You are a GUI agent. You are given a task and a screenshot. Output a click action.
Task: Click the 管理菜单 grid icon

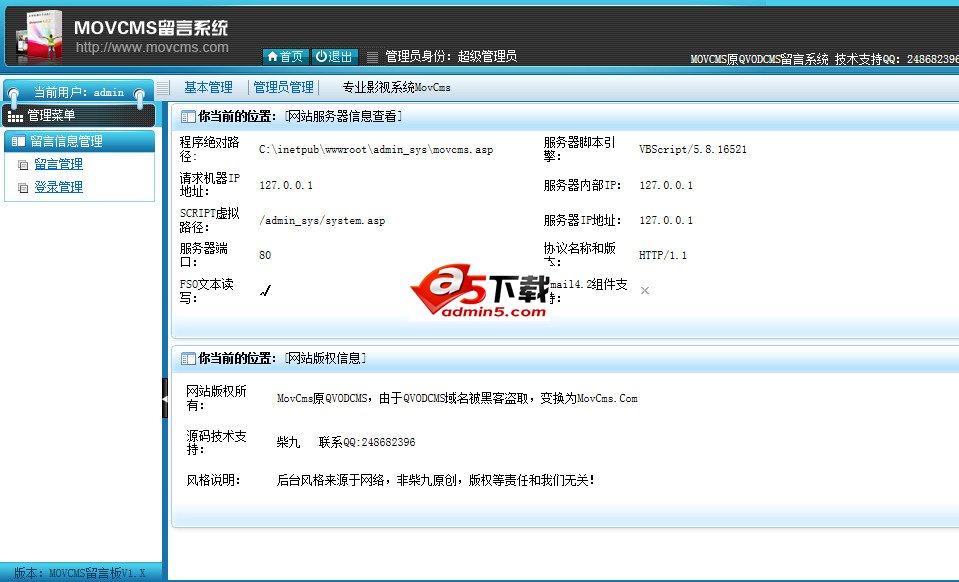click(x=15, y=116)
